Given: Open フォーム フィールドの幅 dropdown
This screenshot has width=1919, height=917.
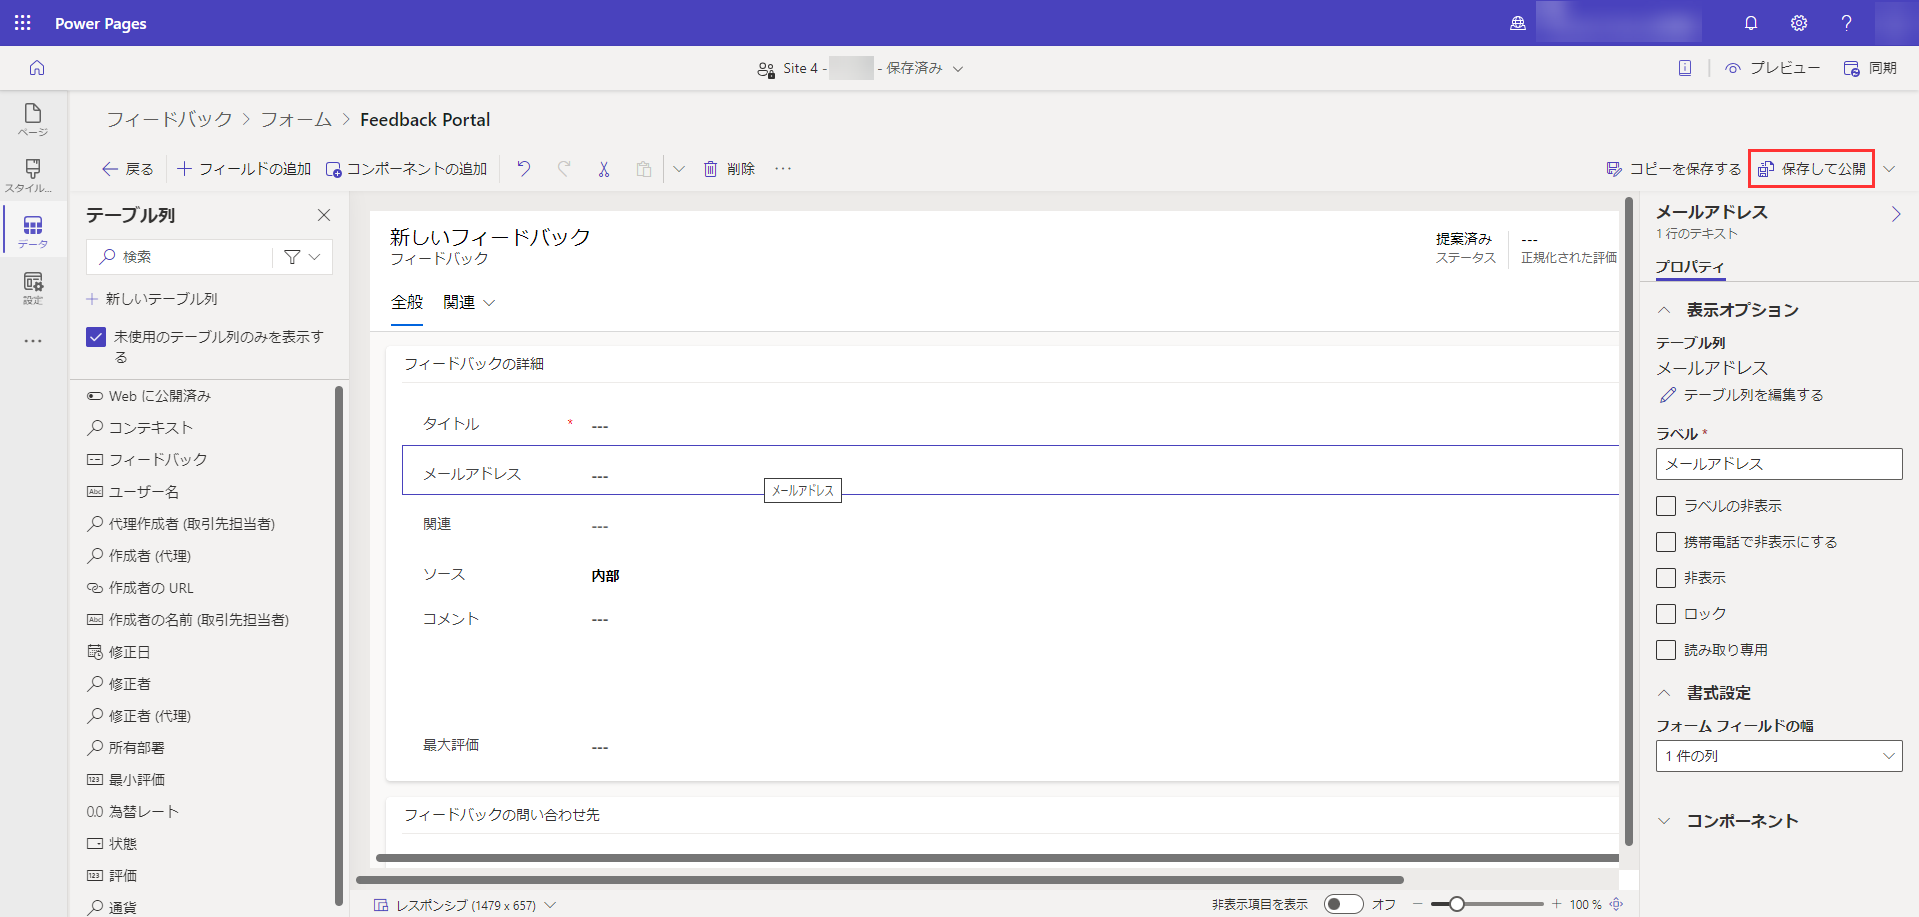Looking at the screenshot, I should (1779, 756).
